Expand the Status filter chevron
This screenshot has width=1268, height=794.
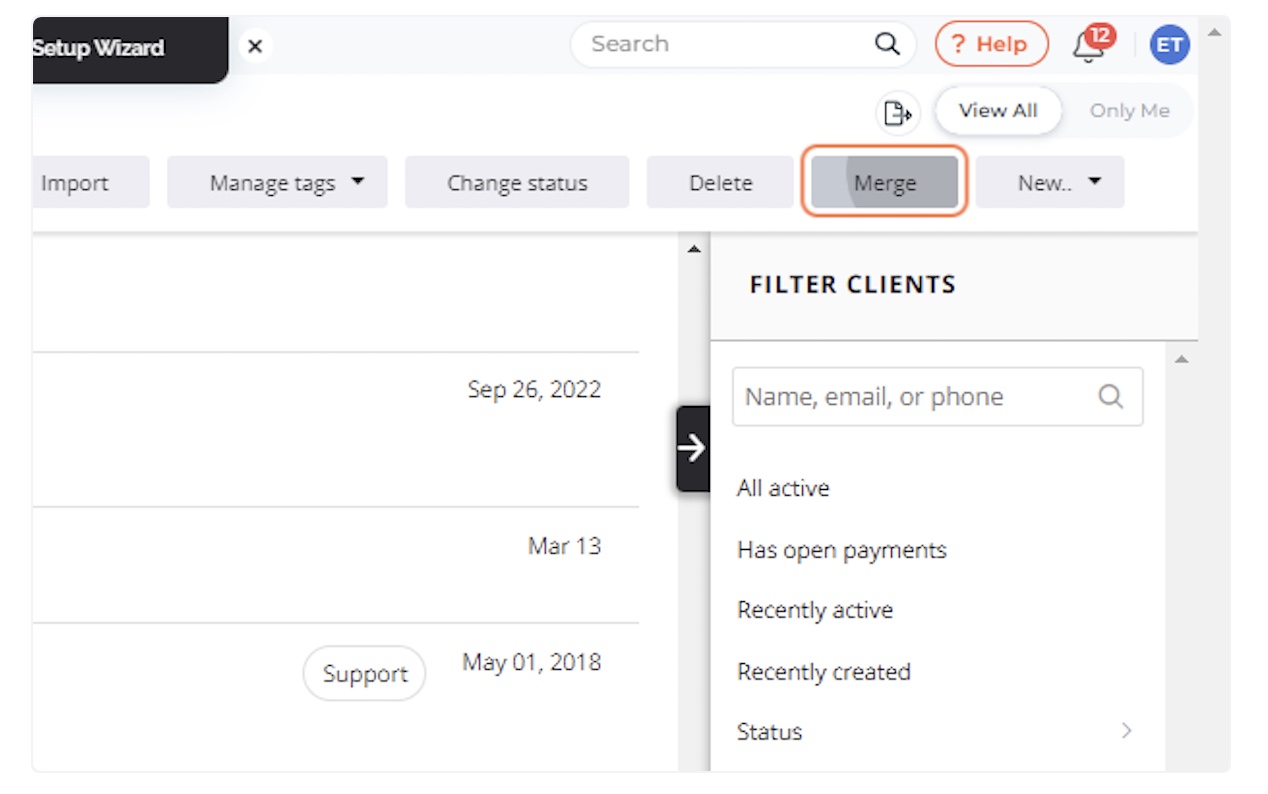(1128, 731)
